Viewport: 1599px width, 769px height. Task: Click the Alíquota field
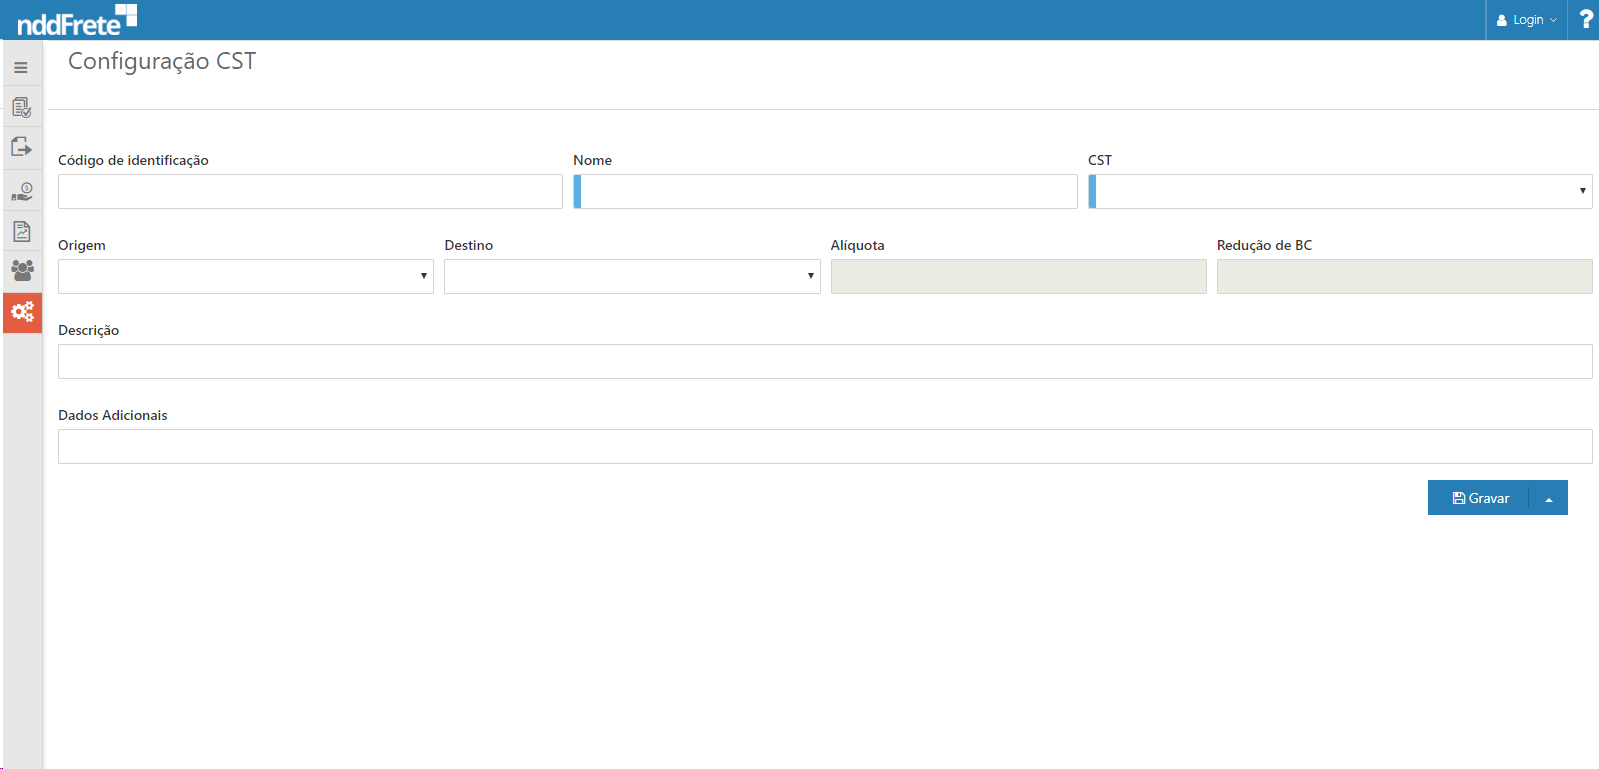pos(1018,277)
